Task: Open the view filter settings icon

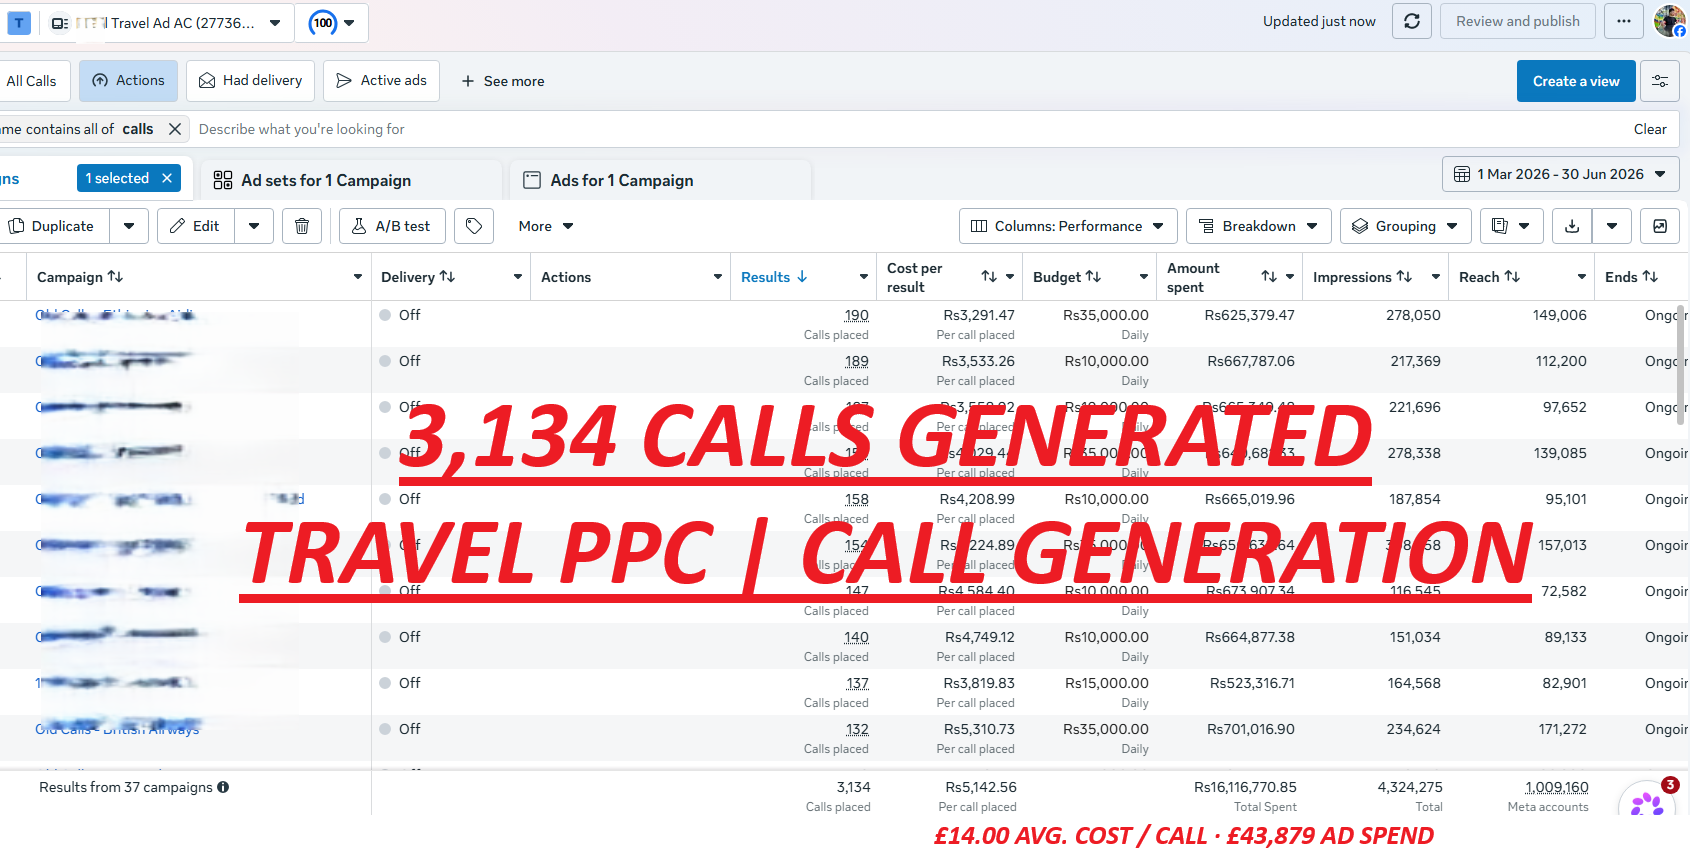Action: (1660, 81)
